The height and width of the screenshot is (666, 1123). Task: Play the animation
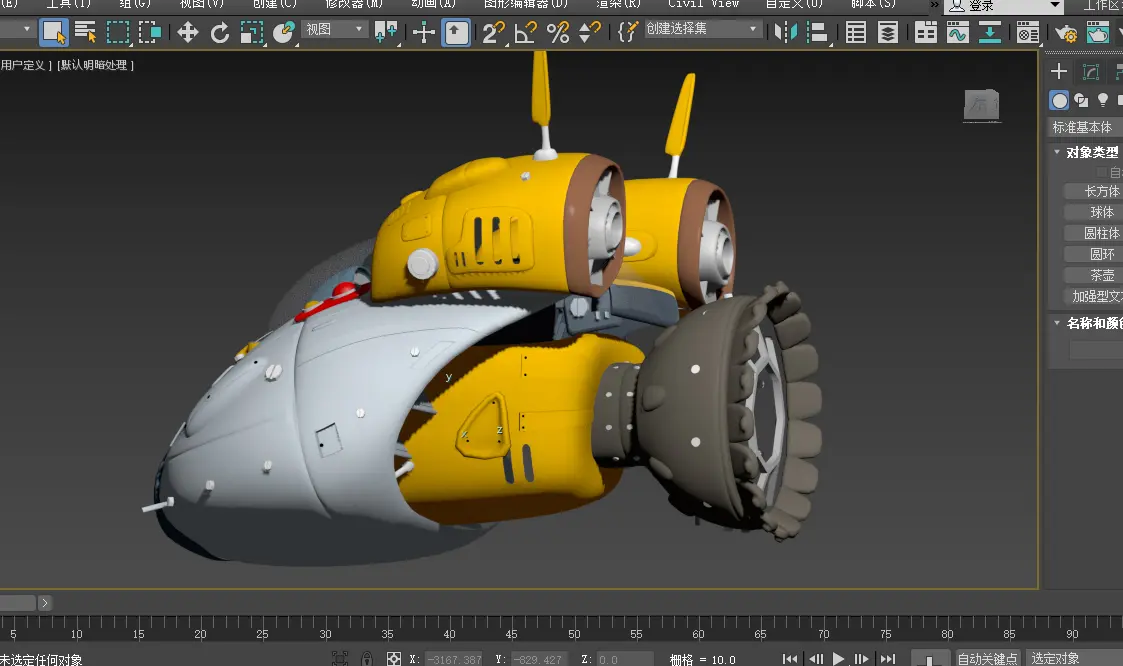coord(838,659)
